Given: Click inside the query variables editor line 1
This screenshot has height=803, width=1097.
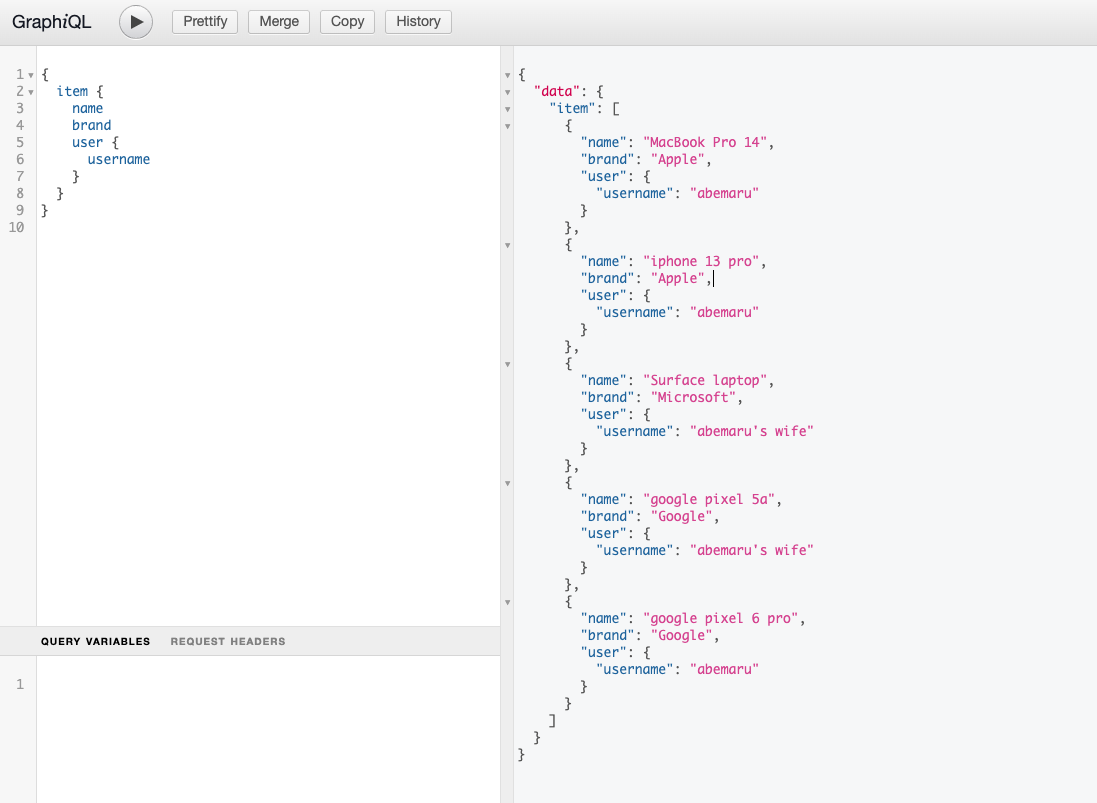Looking at the screenshot, I should [268, 684].
